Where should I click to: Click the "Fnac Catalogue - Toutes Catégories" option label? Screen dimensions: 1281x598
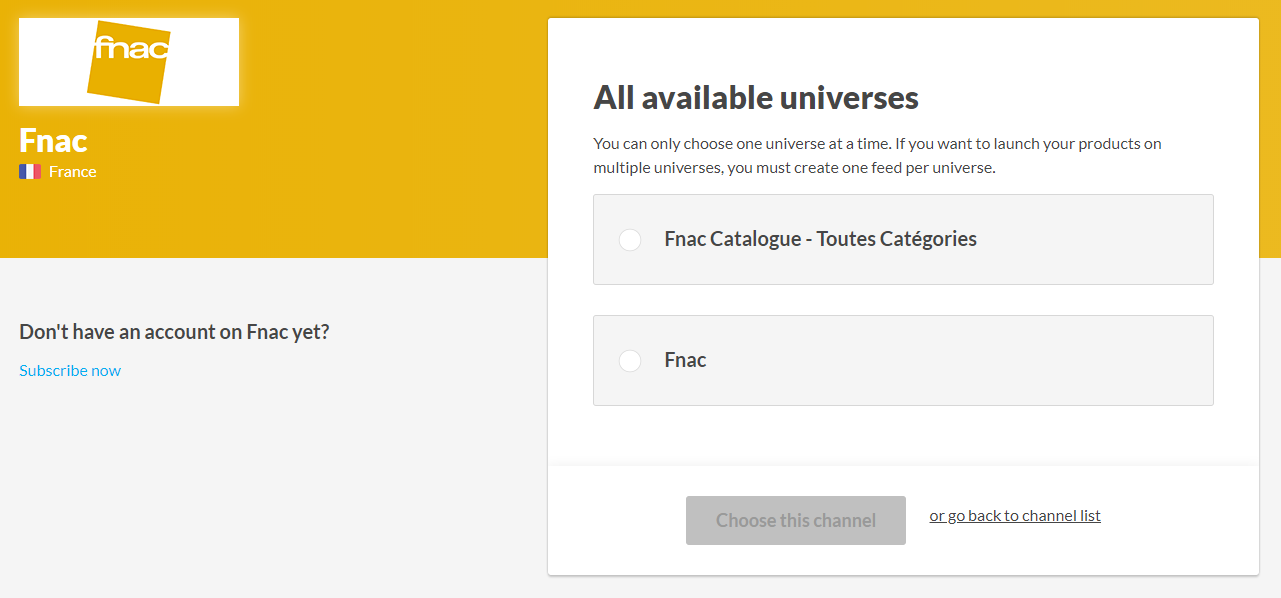[820, 239]
